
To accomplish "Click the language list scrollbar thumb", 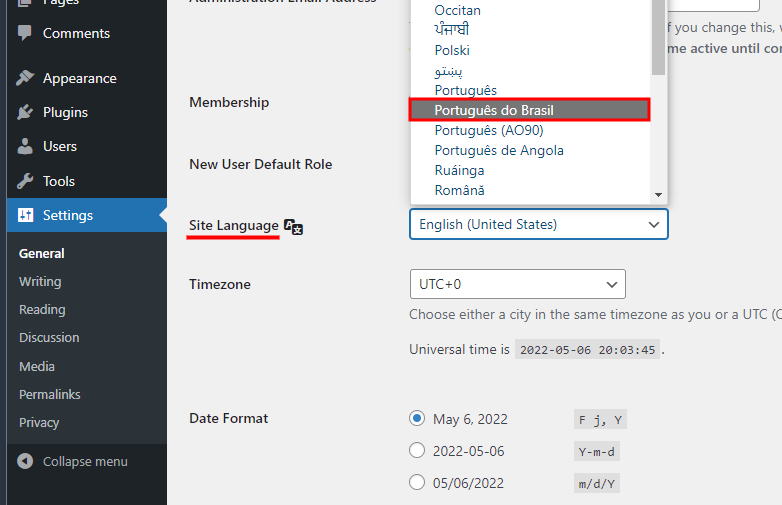I will click(658, 37).
